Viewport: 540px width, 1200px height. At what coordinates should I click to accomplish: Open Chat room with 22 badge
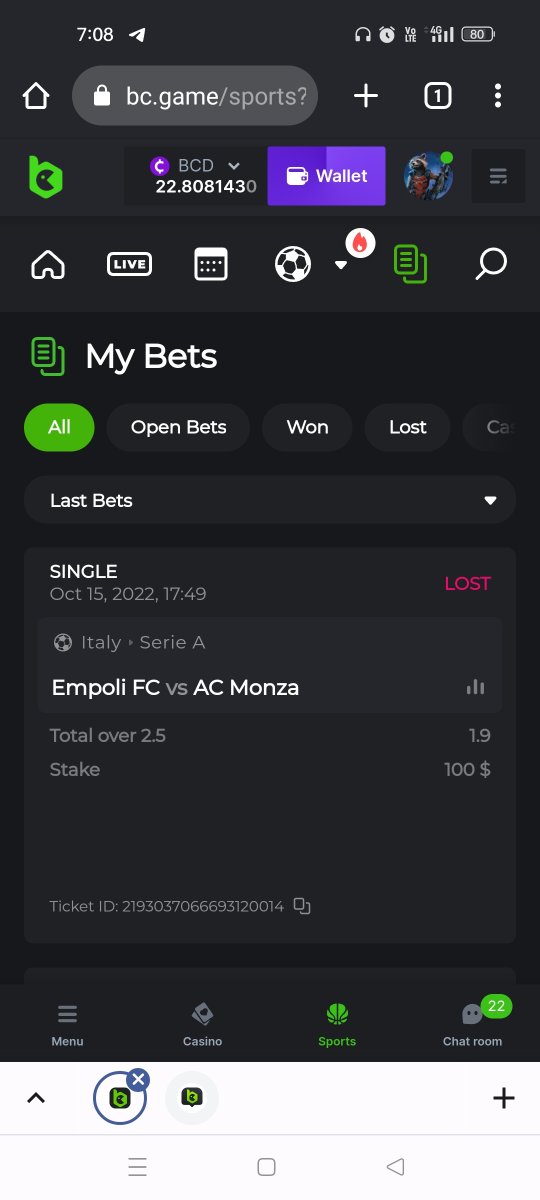(x=472, y=1025)
